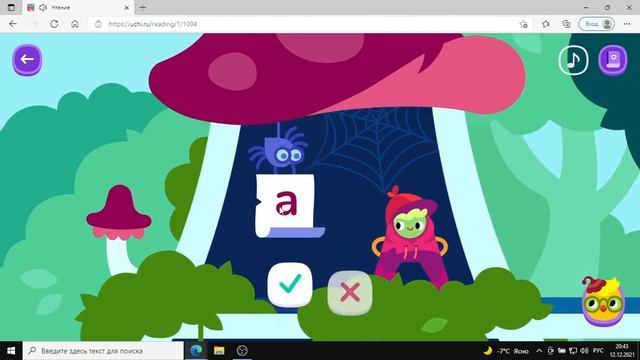Open browser collections button
This screenshot has height=360, width=640.
(567, 24)
